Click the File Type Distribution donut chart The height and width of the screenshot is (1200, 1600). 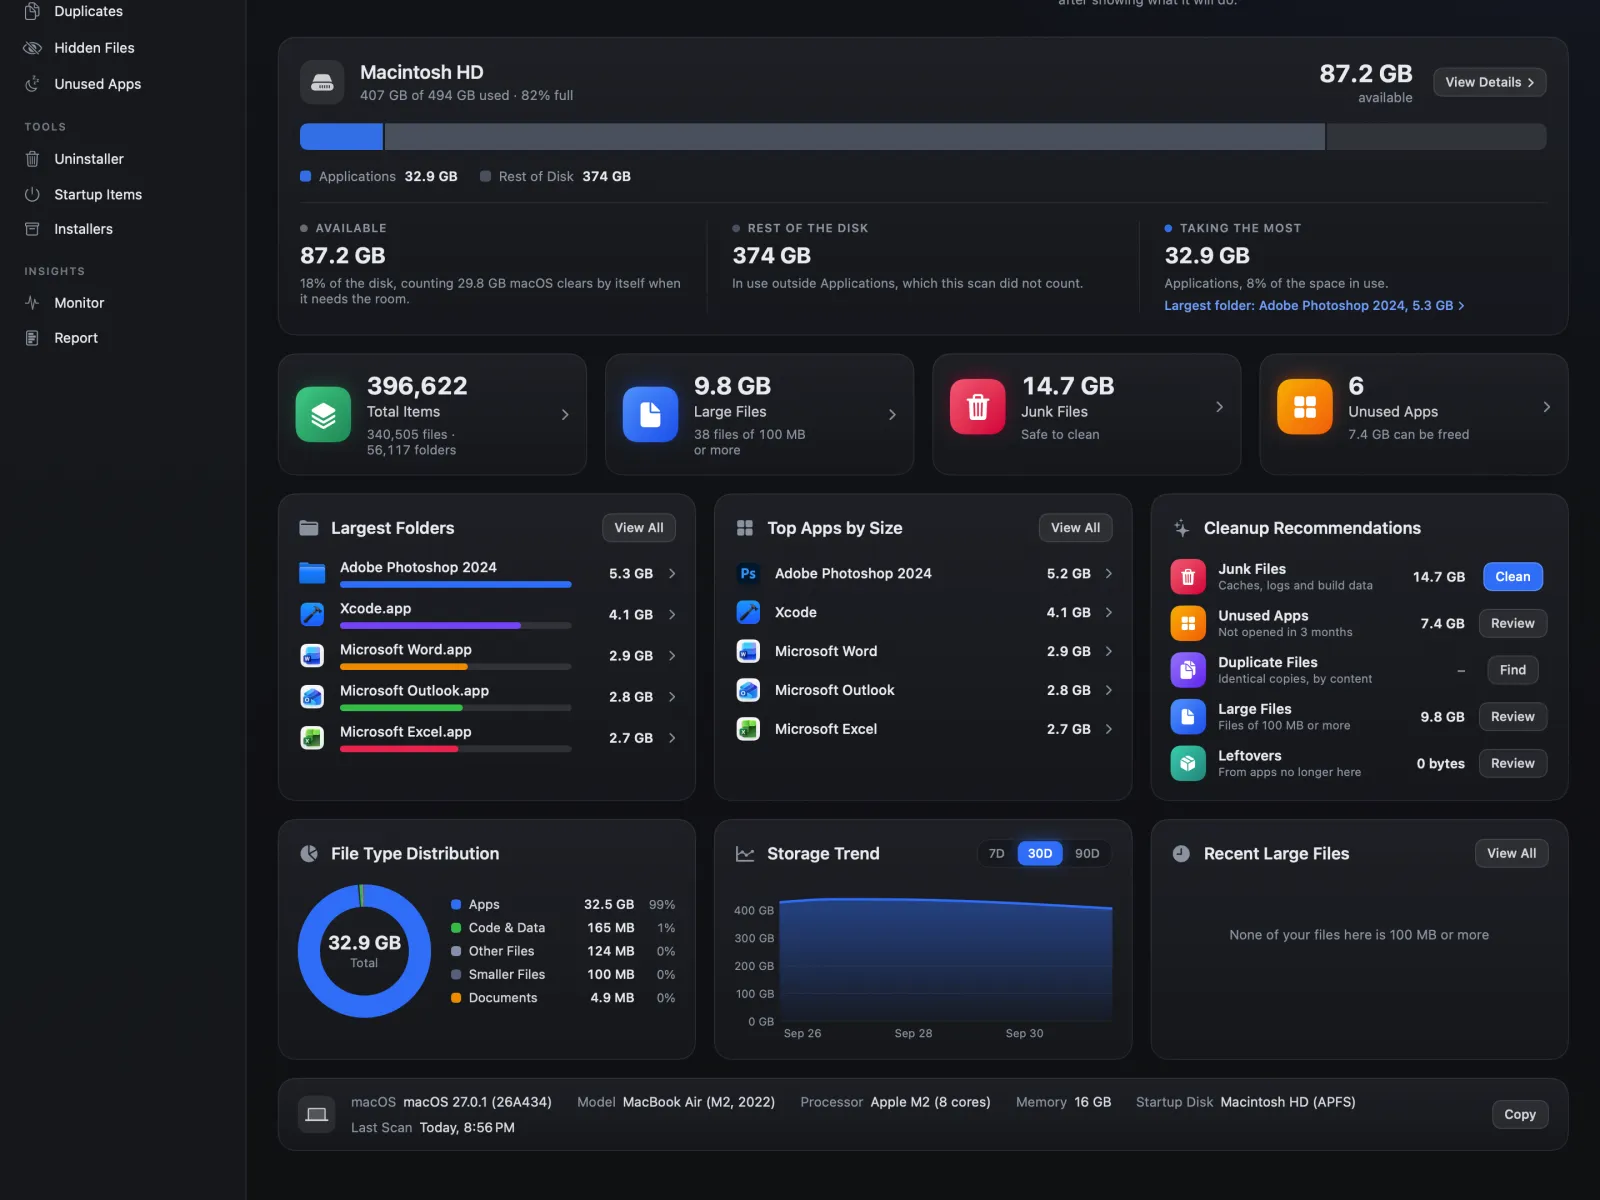point(364,951)
